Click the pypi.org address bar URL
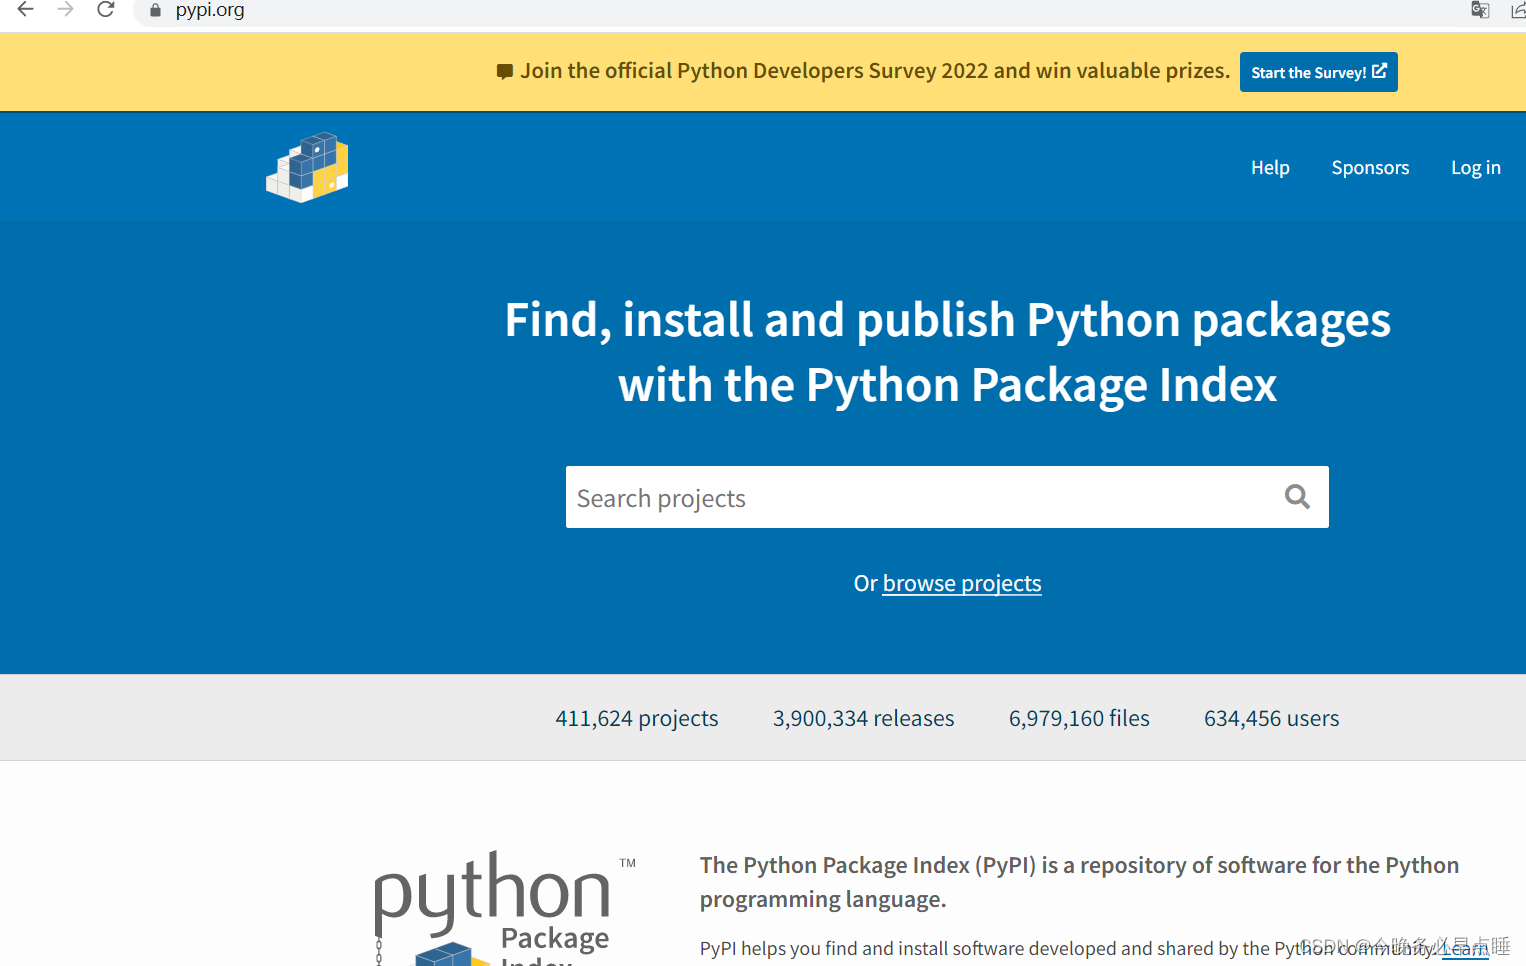Screen dimensions: 1526x966 pos(210,10)
